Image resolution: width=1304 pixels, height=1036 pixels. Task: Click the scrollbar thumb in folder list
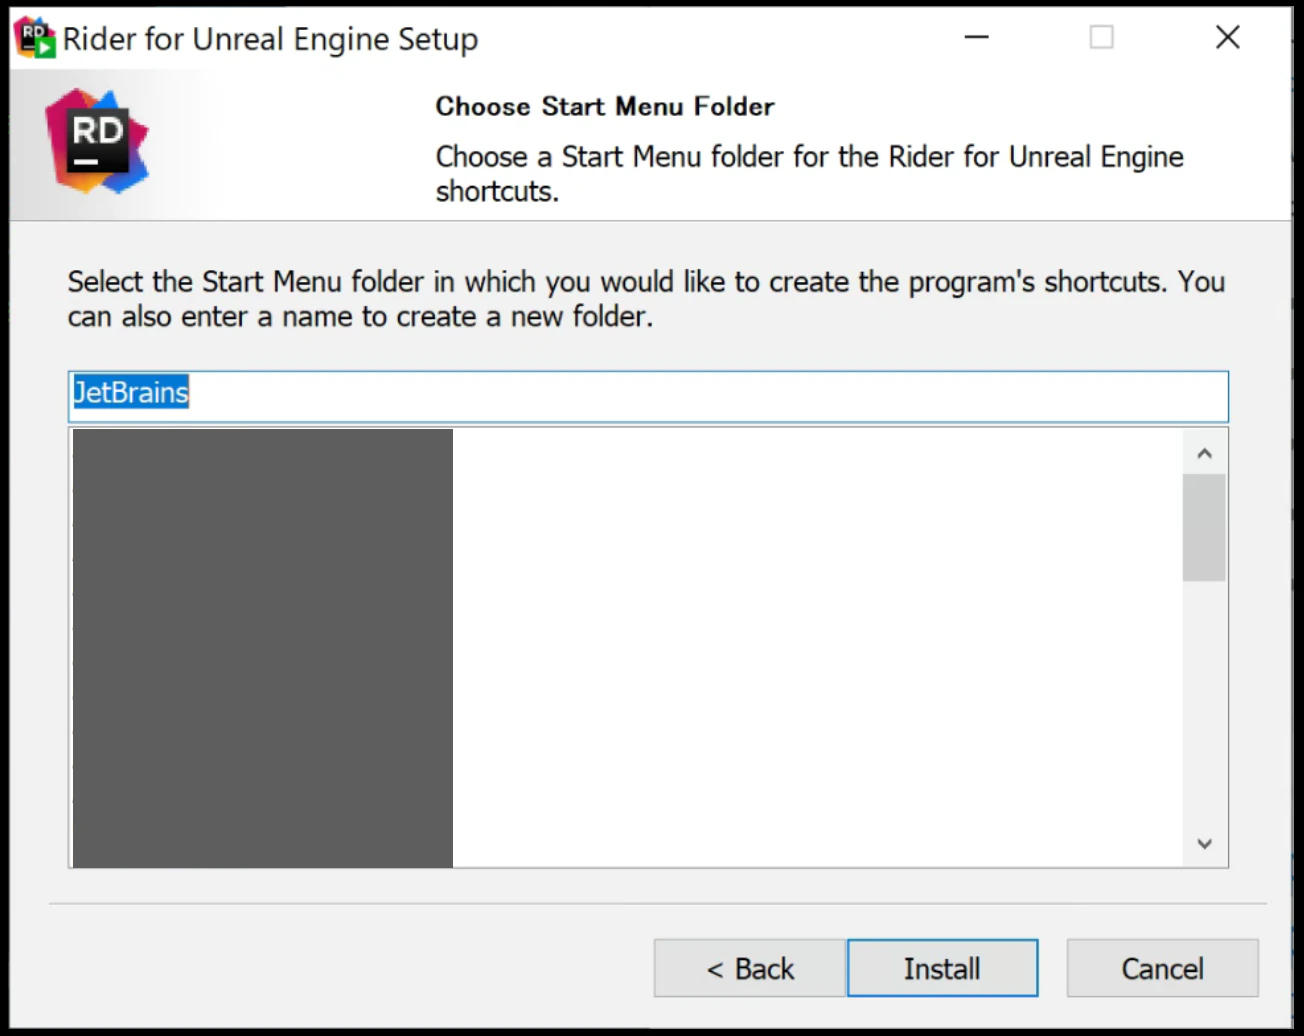(1204, 527)
